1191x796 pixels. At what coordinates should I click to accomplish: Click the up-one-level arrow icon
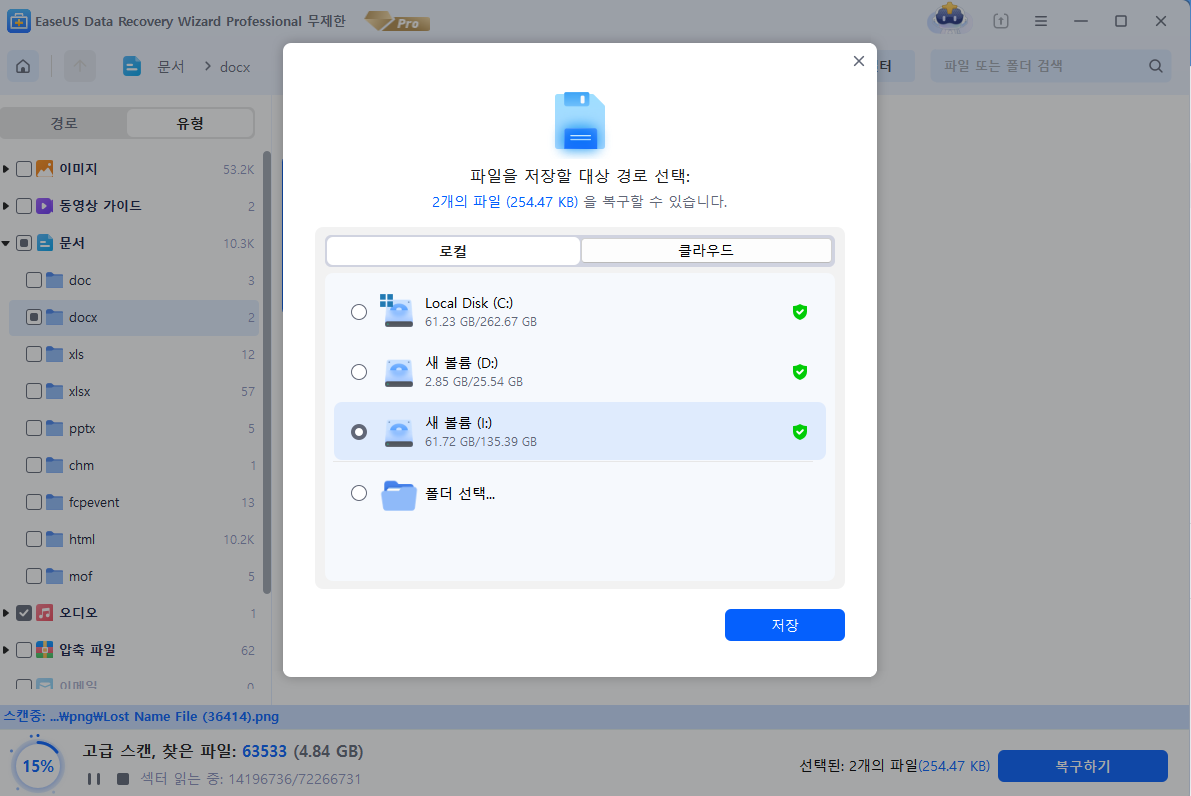coord(81,67)
